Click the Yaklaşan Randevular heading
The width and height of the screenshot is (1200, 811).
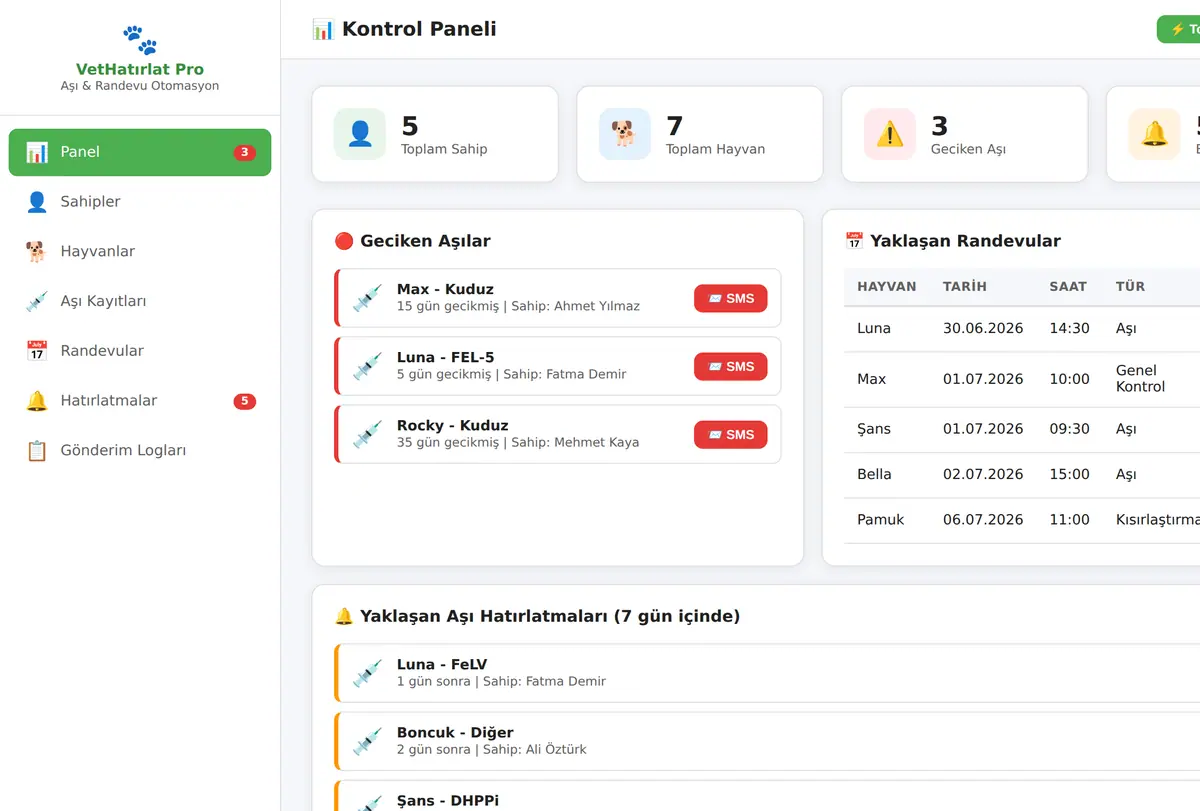965,241
